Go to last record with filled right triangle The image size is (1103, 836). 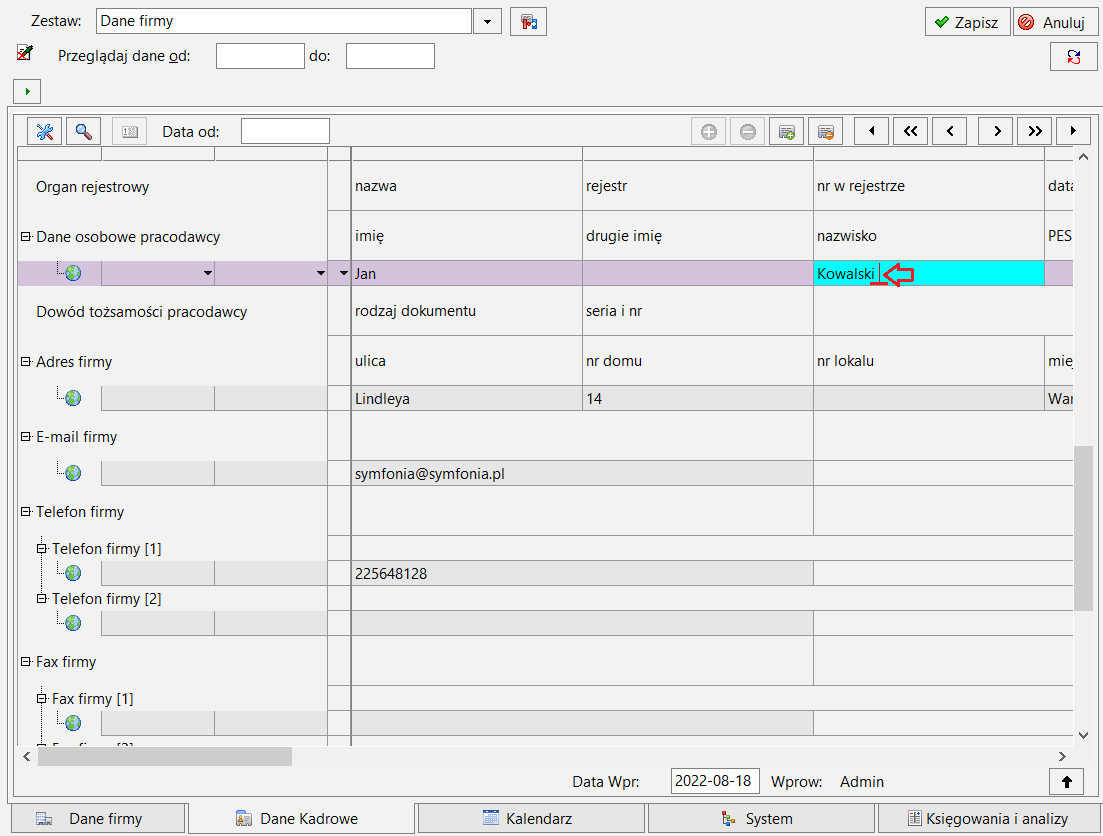(1073, 131)
